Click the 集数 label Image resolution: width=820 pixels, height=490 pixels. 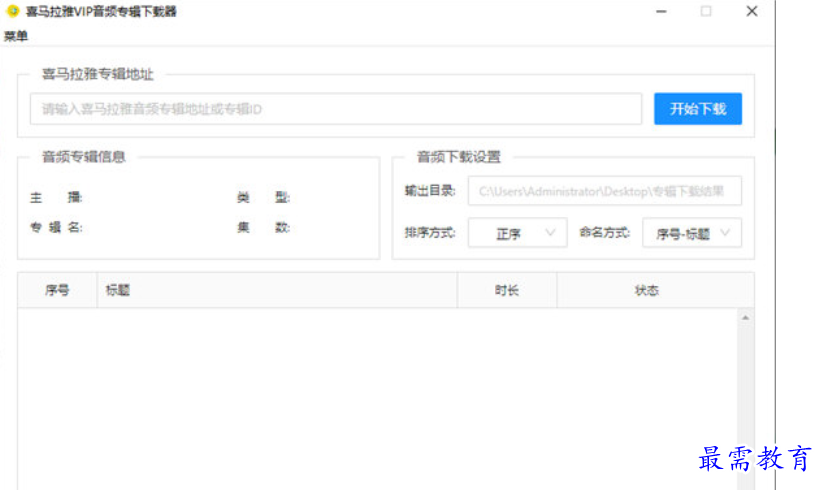click(x=264, y=227)
